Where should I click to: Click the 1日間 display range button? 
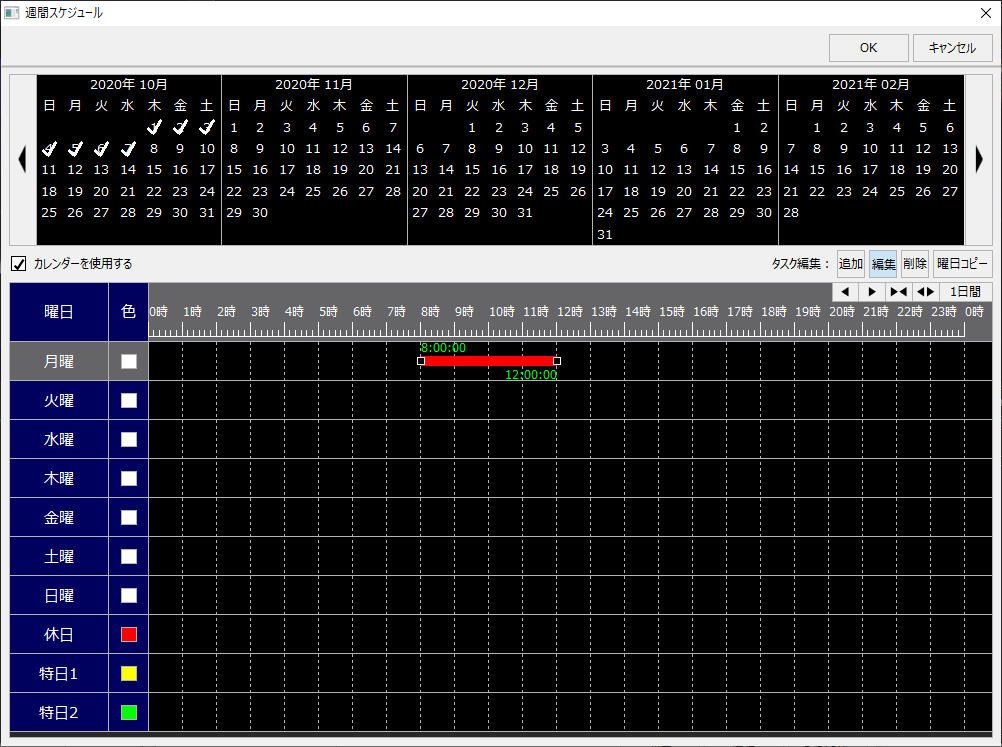point(965,291)
